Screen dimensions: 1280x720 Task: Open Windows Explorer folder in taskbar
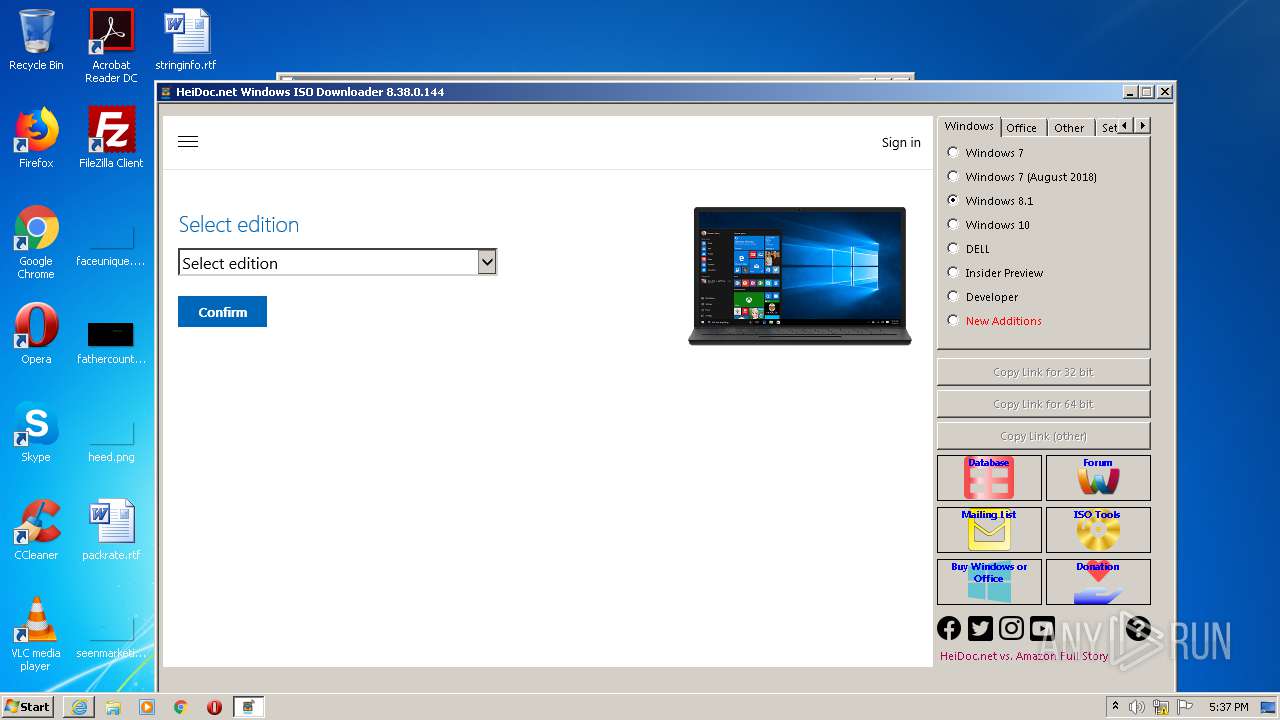tap(113, 707)
